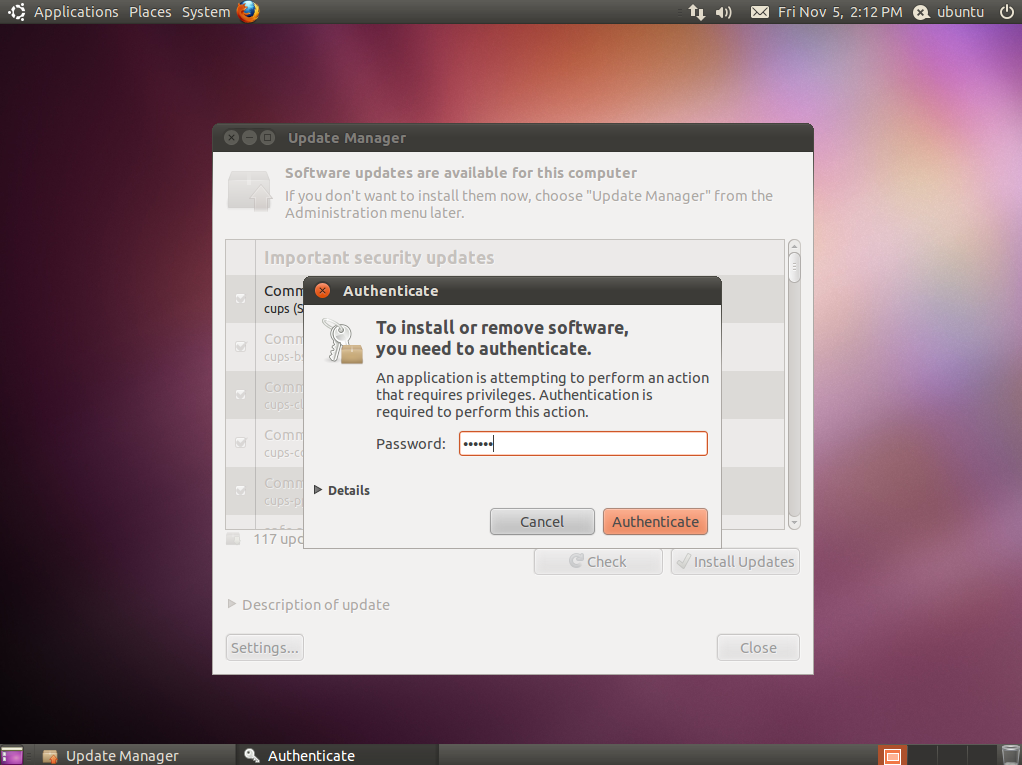Toggle the cups security update checkbox
The width and height of the screenshot is (1022, 765).
pyautogui.click(x=240, y=299)
